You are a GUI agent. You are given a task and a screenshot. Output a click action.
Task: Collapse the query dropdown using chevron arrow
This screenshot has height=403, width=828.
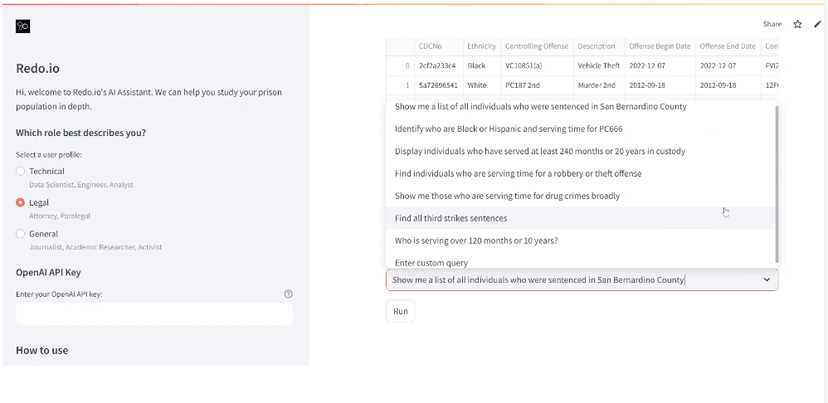pyautogui.click(x=767, y=280)
